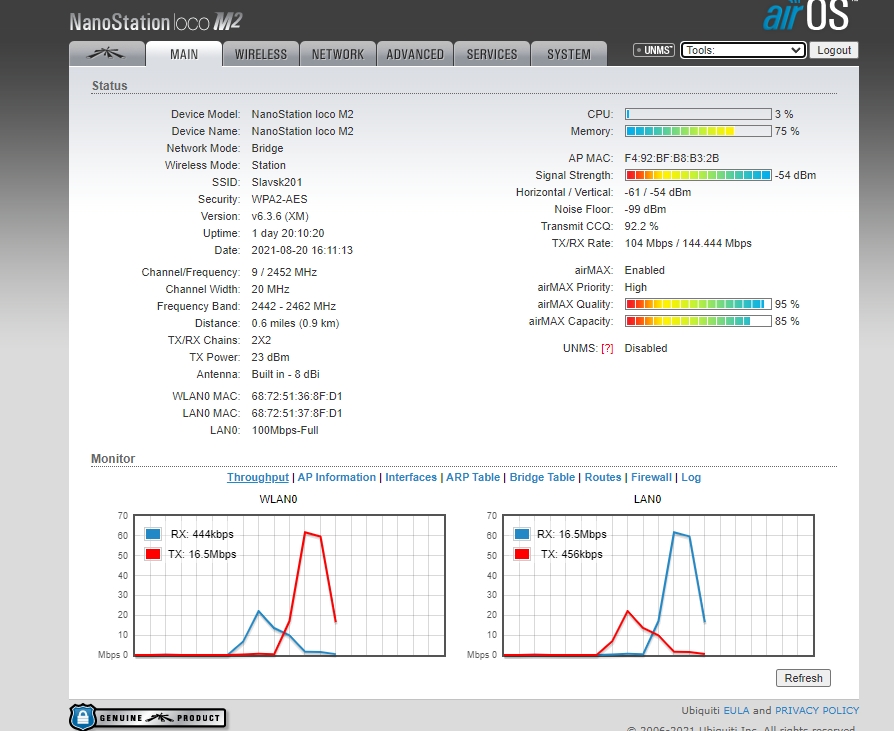This screenshot has width=894, height=731.
Task: Open the Bridge Table link
Action: coord(542,477)
